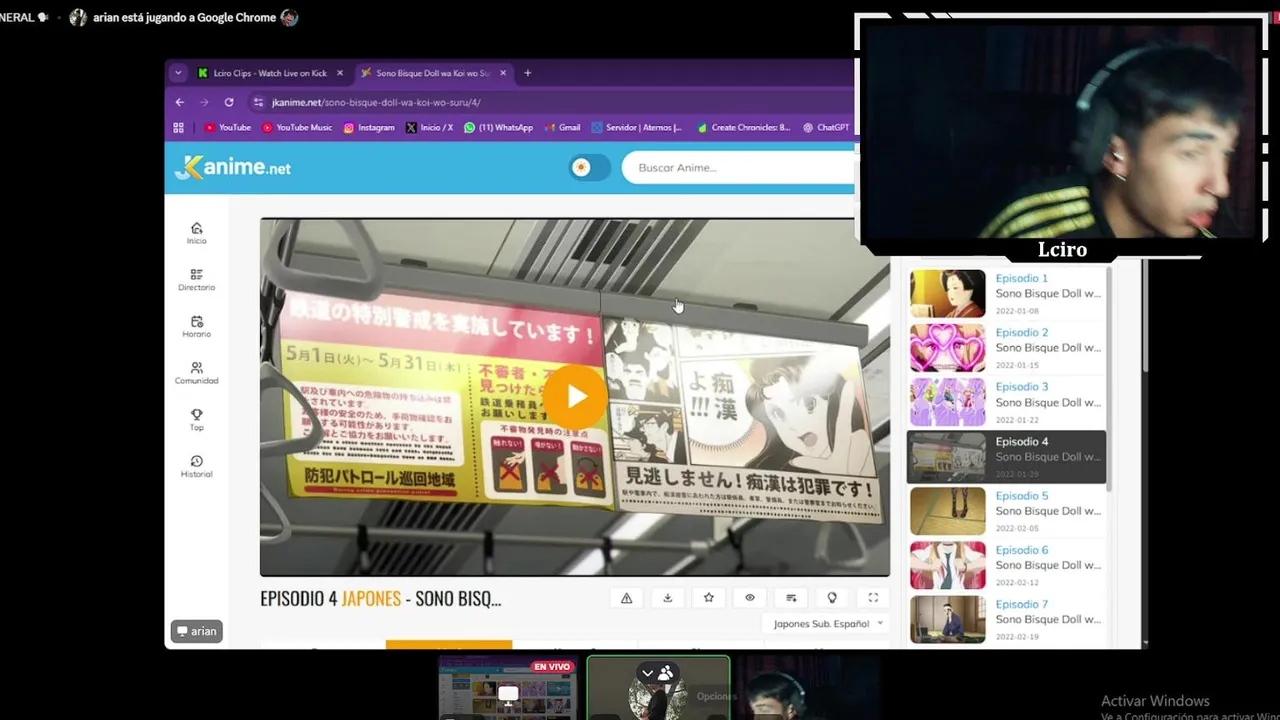
Task: Open Episodio 7 link in list
Action: pos(1021,603)
